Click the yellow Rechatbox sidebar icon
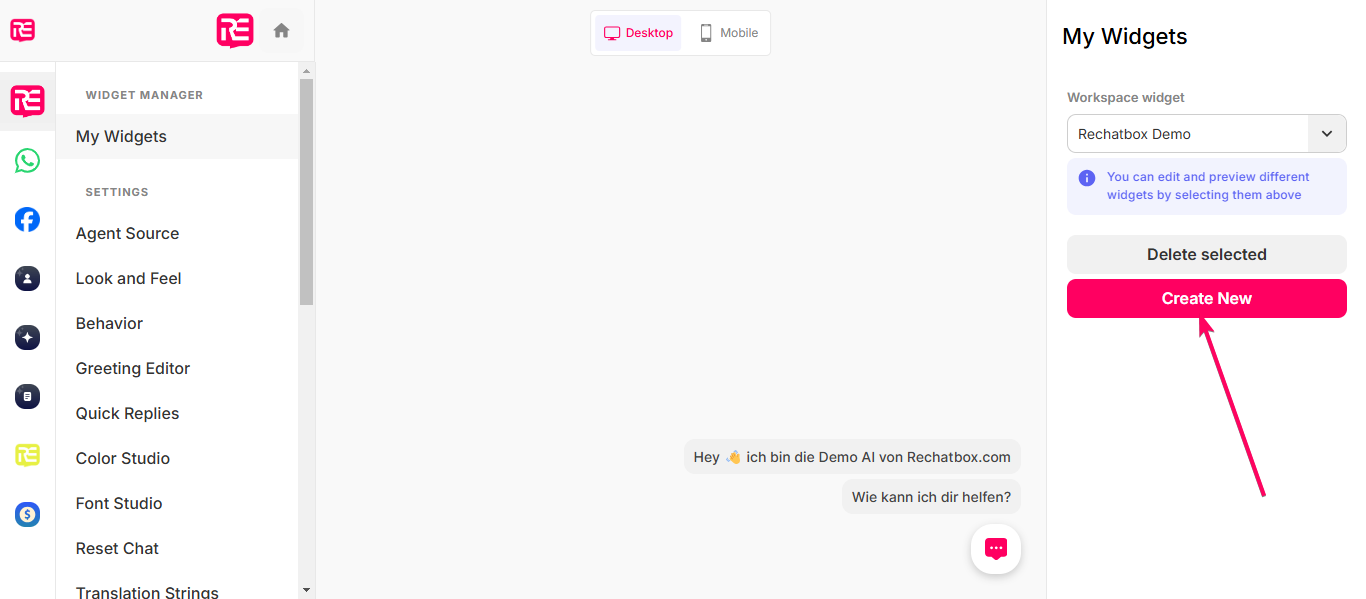 tap(27, 455)
